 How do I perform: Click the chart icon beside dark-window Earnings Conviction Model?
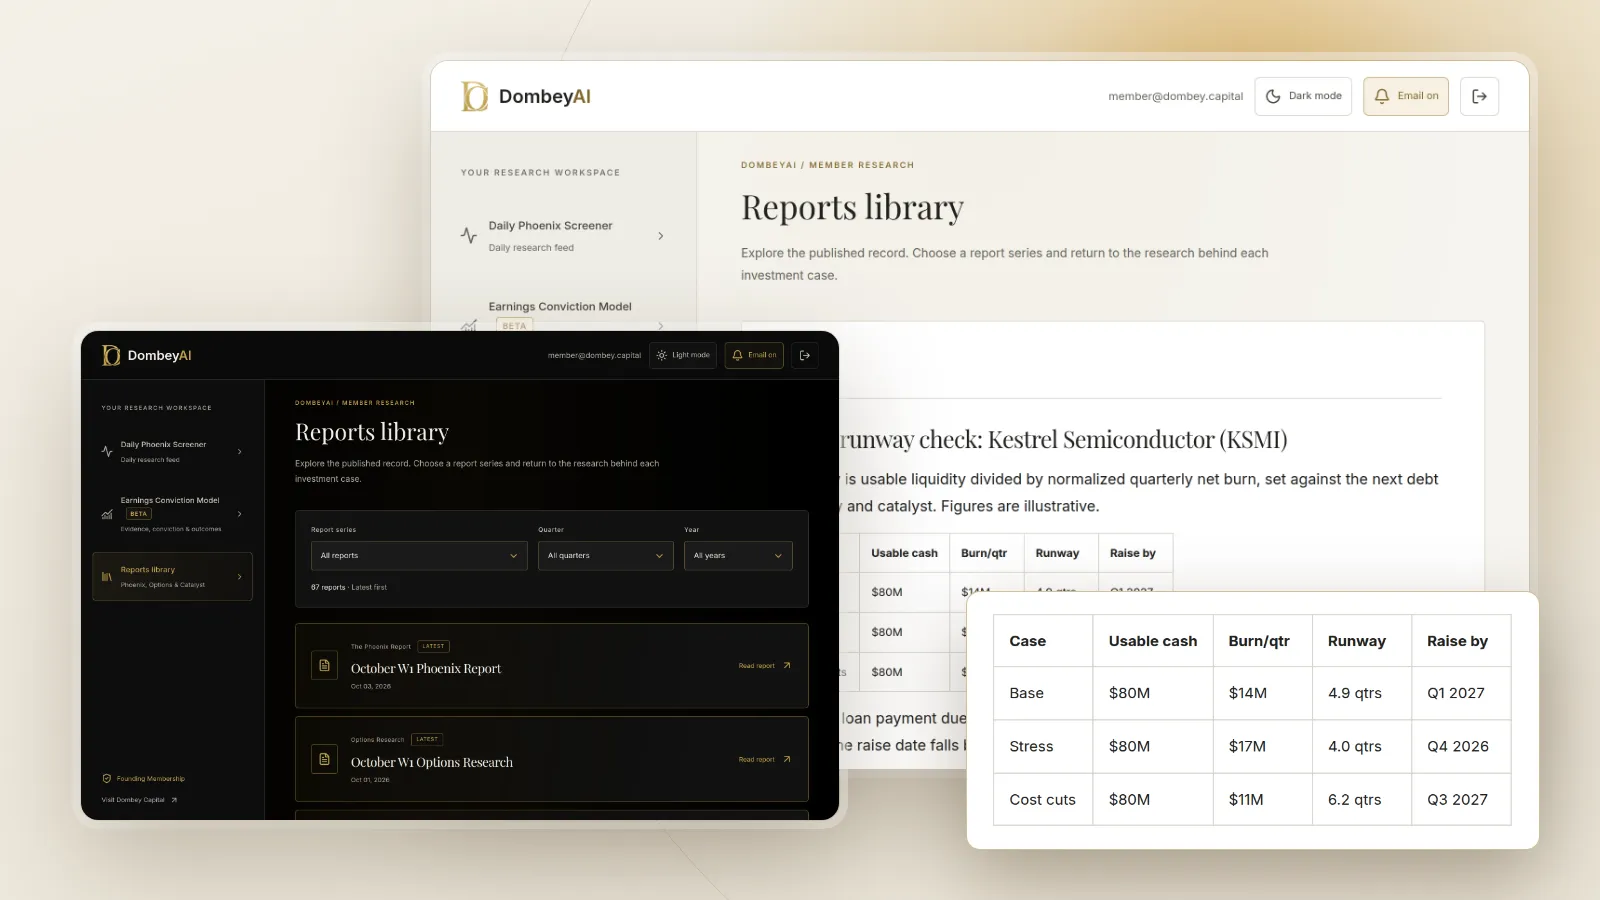click(x=107, y=514)
